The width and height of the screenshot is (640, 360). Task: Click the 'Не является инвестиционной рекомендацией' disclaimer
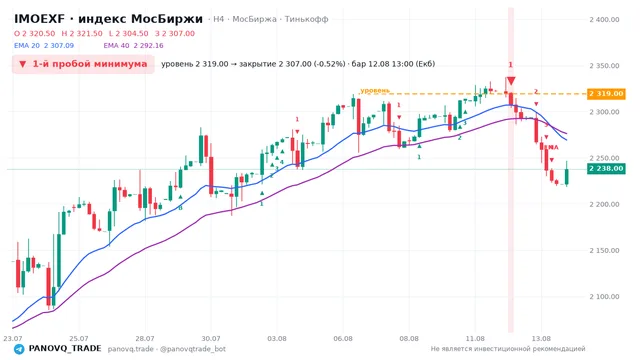pos(508,349)
